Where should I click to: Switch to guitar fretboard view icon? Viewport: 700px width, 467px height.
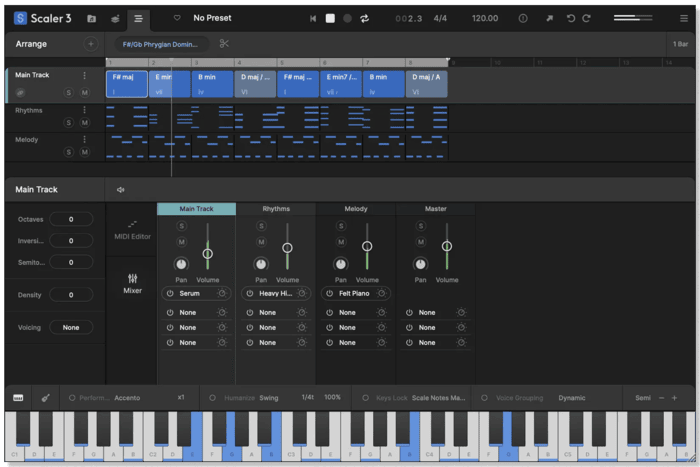(x=46, y=397)
